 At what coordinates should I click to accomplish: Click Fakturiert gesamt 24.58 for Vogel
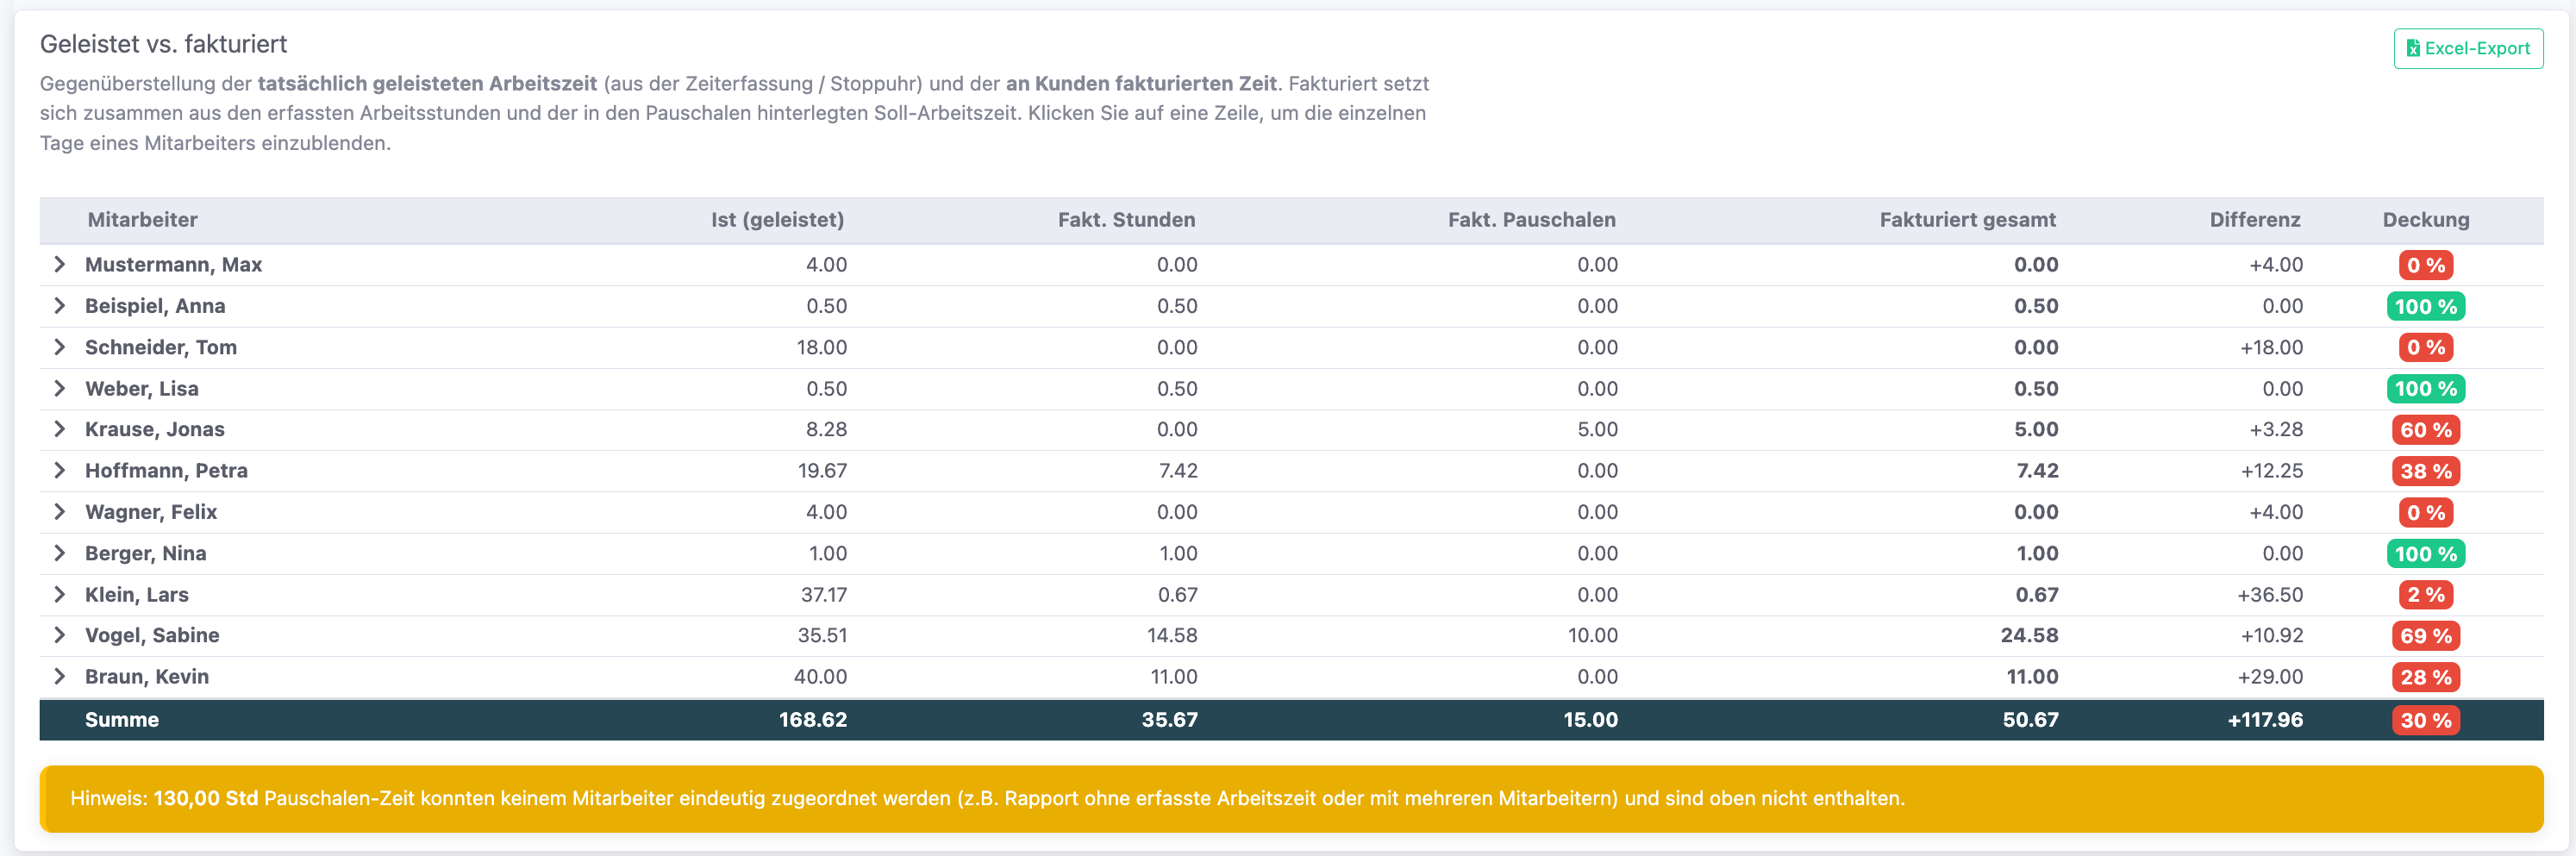(x=2029, y=635)
